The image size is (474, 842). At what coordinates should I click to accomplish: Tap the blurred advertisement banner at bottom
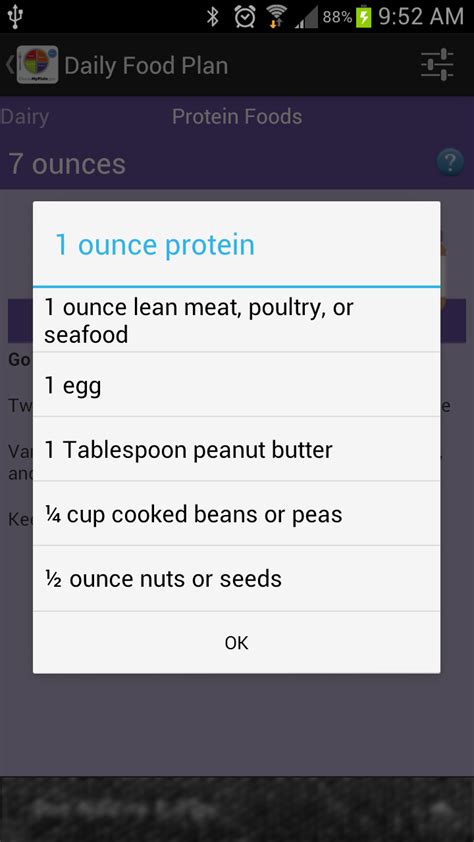237,809
